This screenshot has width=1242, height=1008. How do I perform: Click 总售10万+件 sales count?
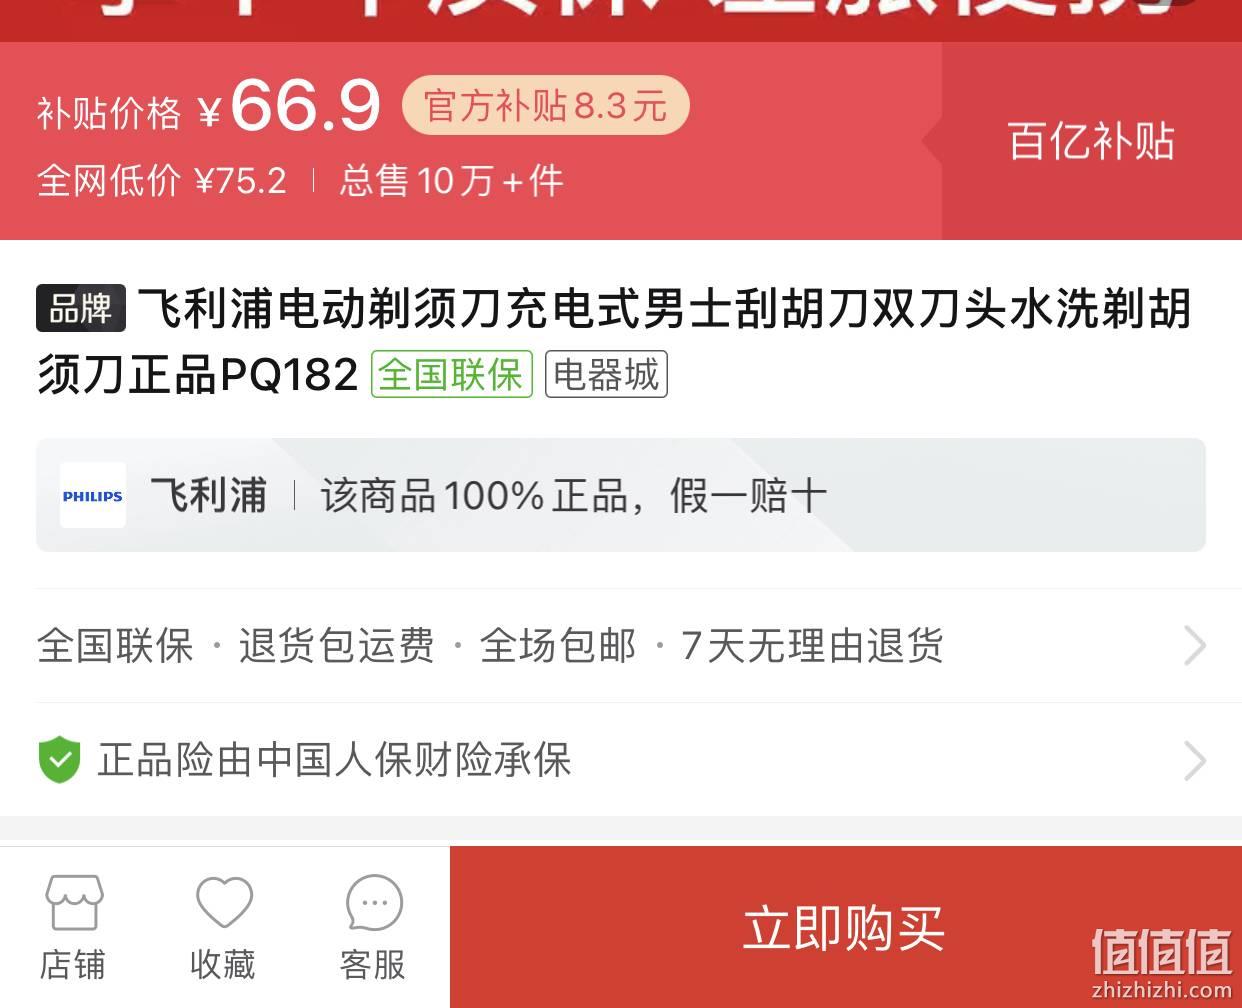tap(451, 181)
